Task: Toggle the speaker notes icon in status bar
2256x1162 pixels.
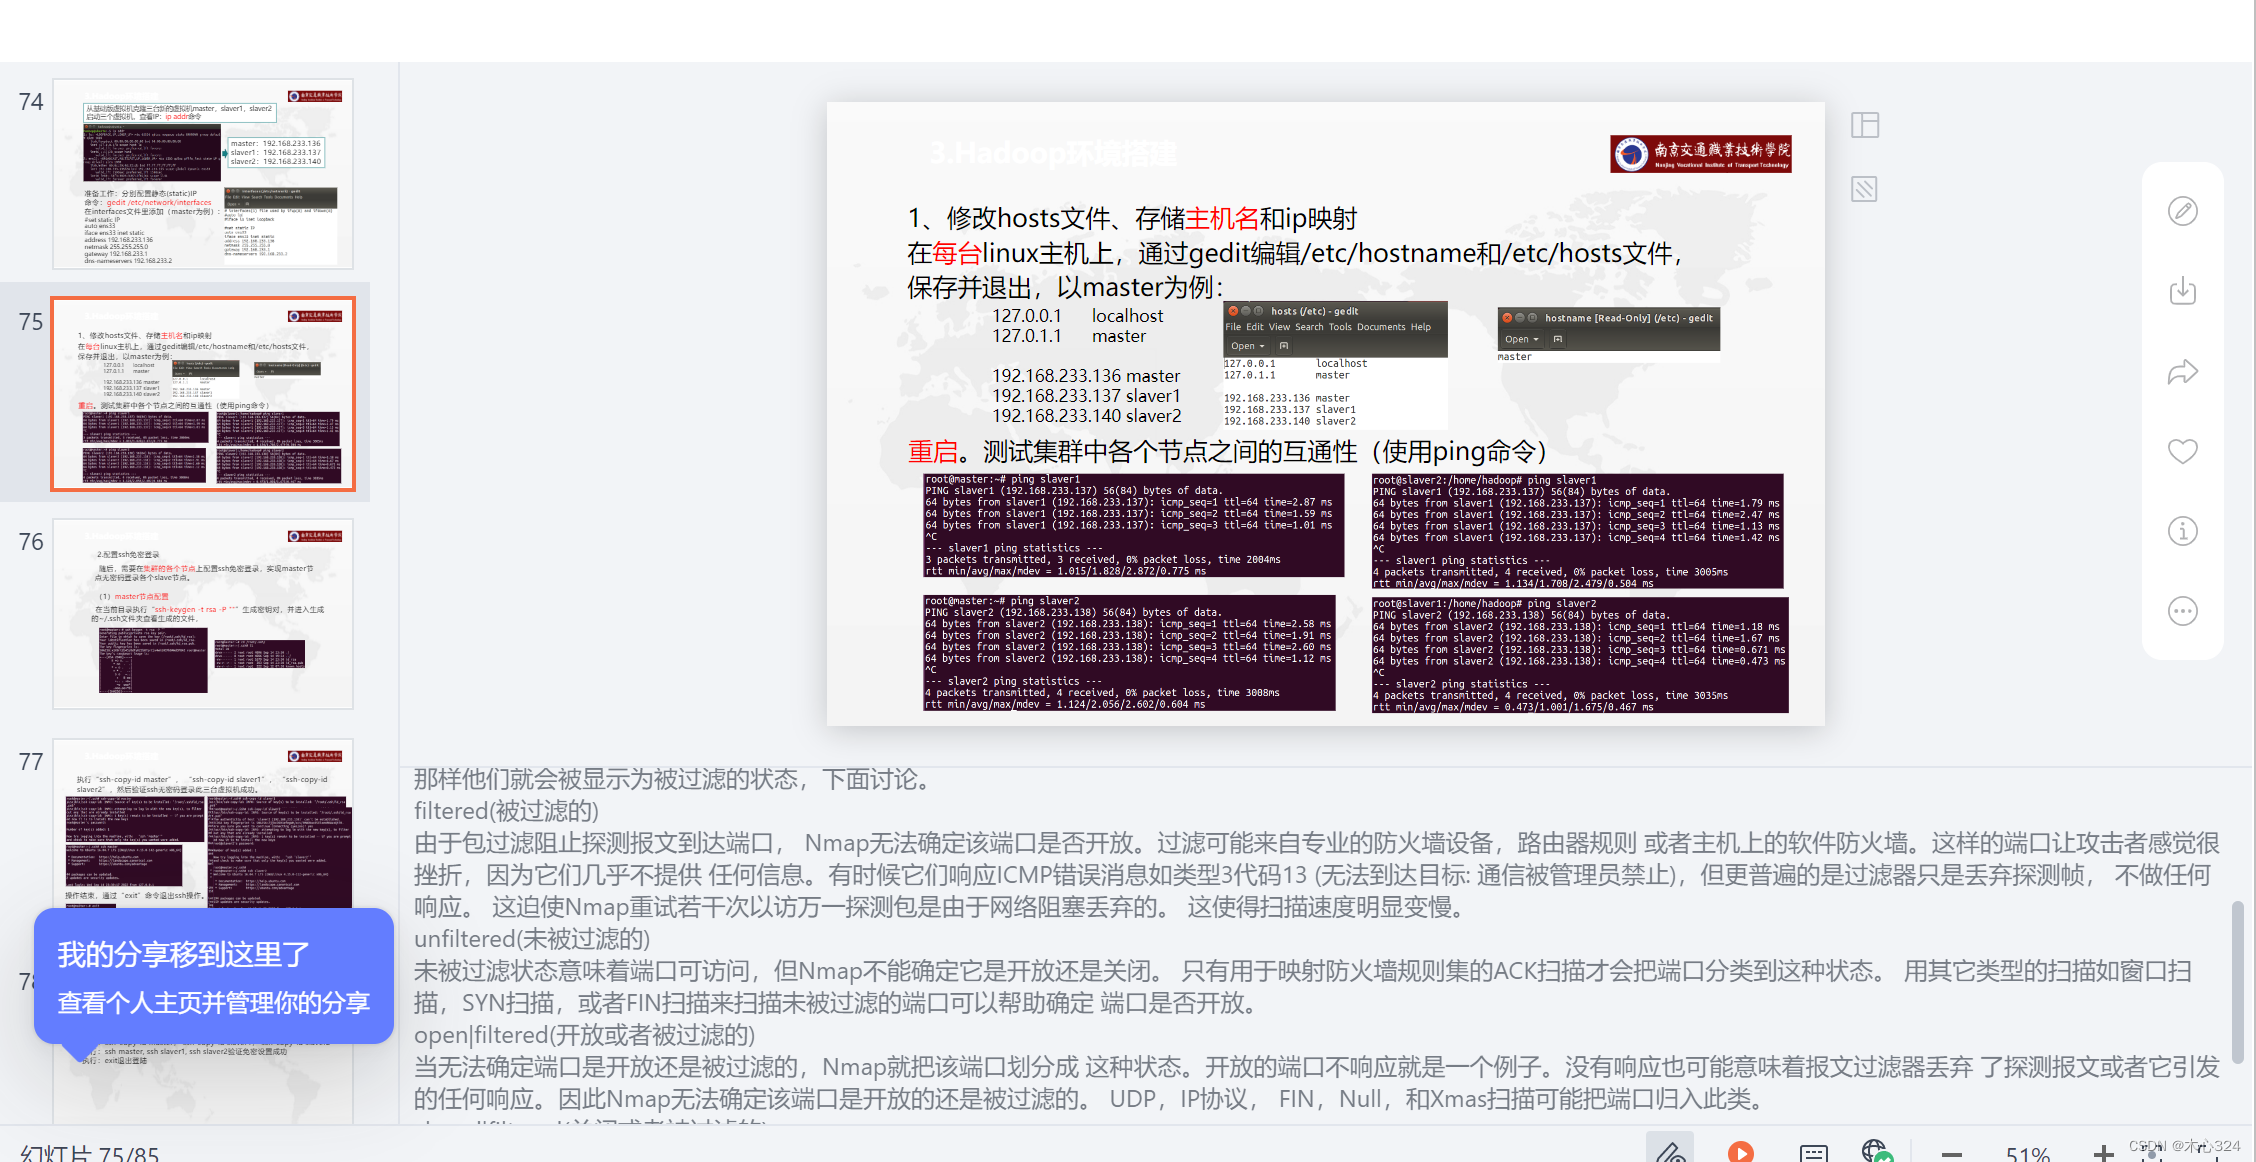Action: click(1813, 1152)
